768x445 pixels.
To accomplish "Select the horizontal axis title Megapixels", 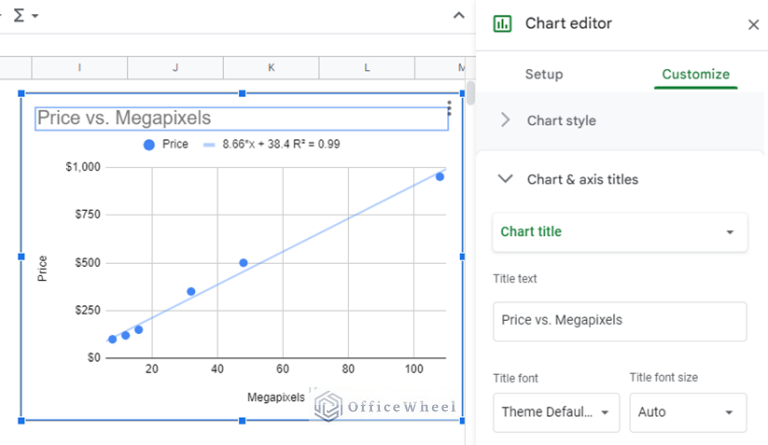I will click(x=276, y=397).
